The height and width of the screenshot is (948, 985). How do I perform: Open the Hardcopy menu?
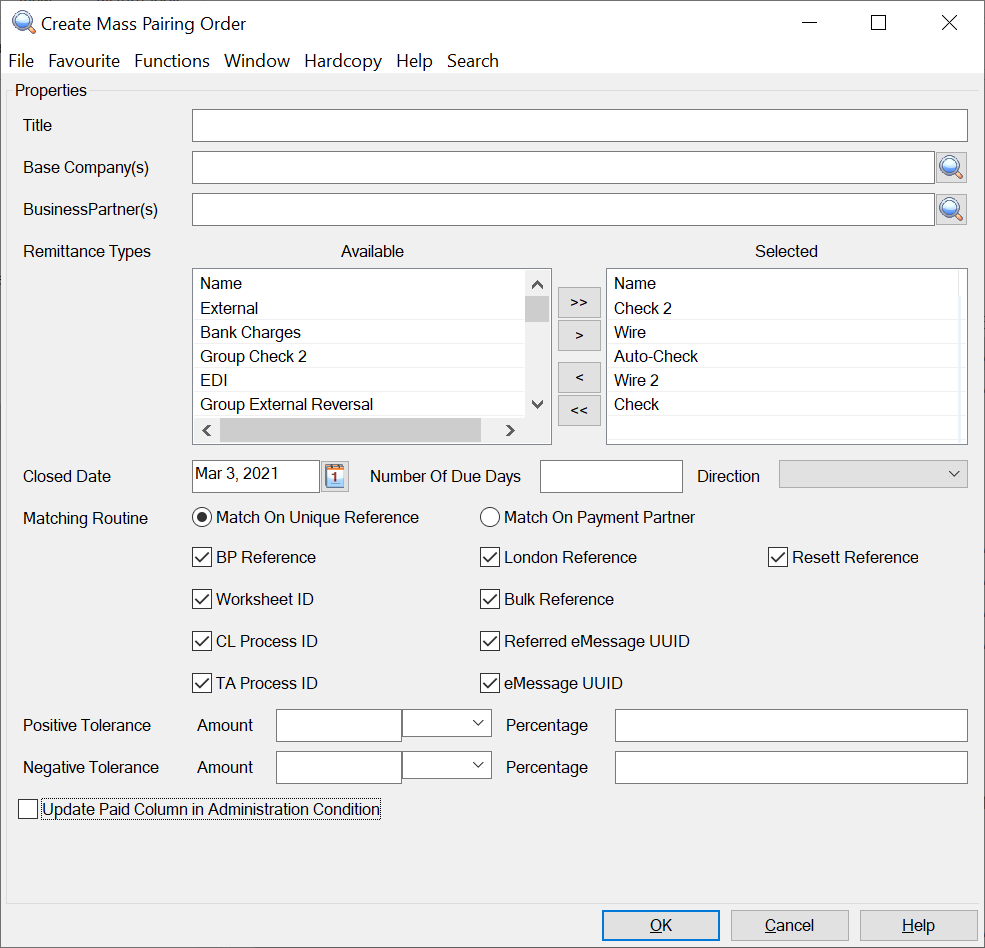click(x=343, y=61)
